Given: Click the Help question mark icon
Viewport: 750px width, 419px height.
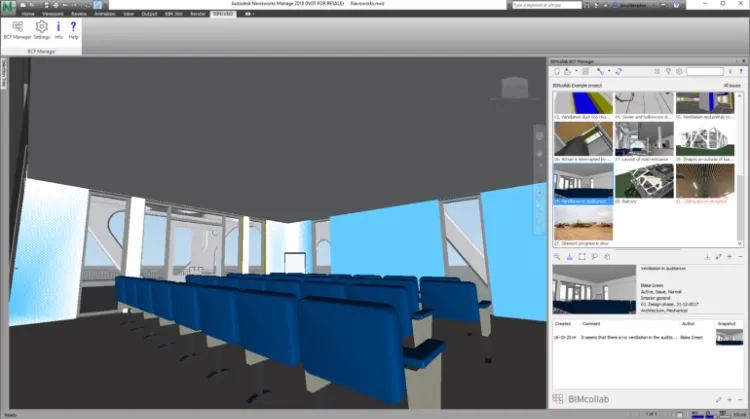Looking at the screenshot, I should point(73,29).
